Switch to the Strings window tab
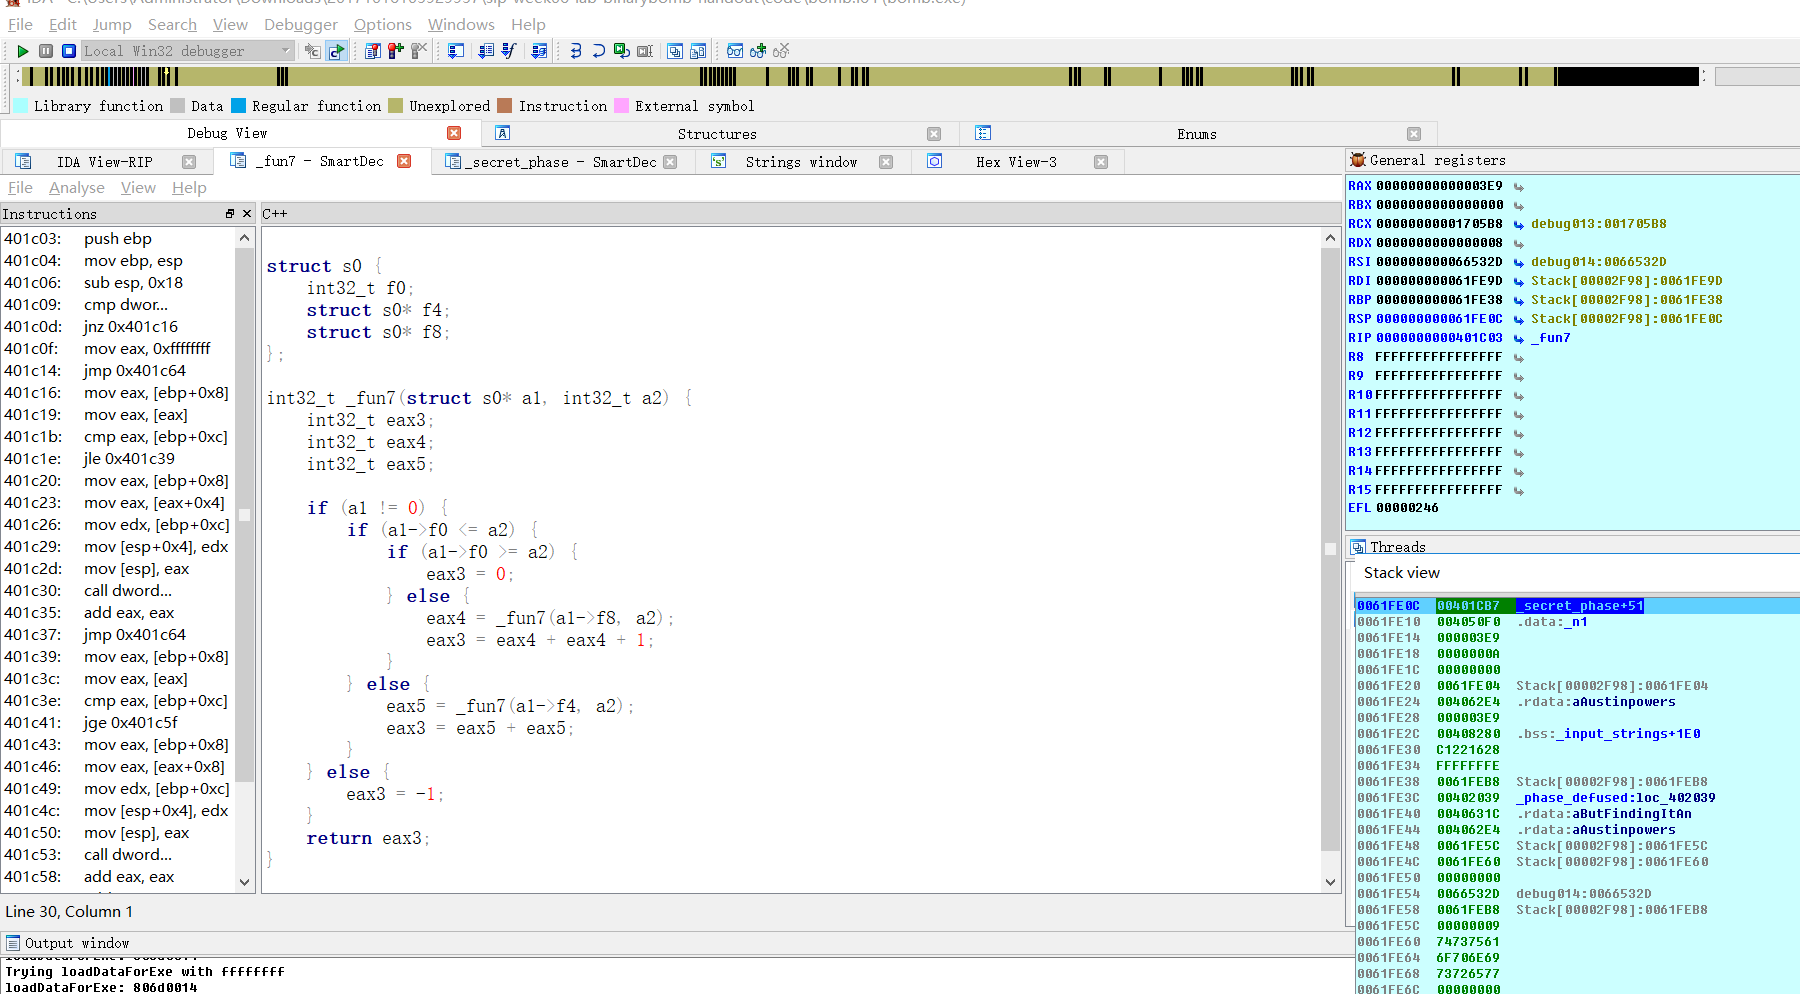The height and width of the screenshot is (994, 1800). (x=800, y=162)
